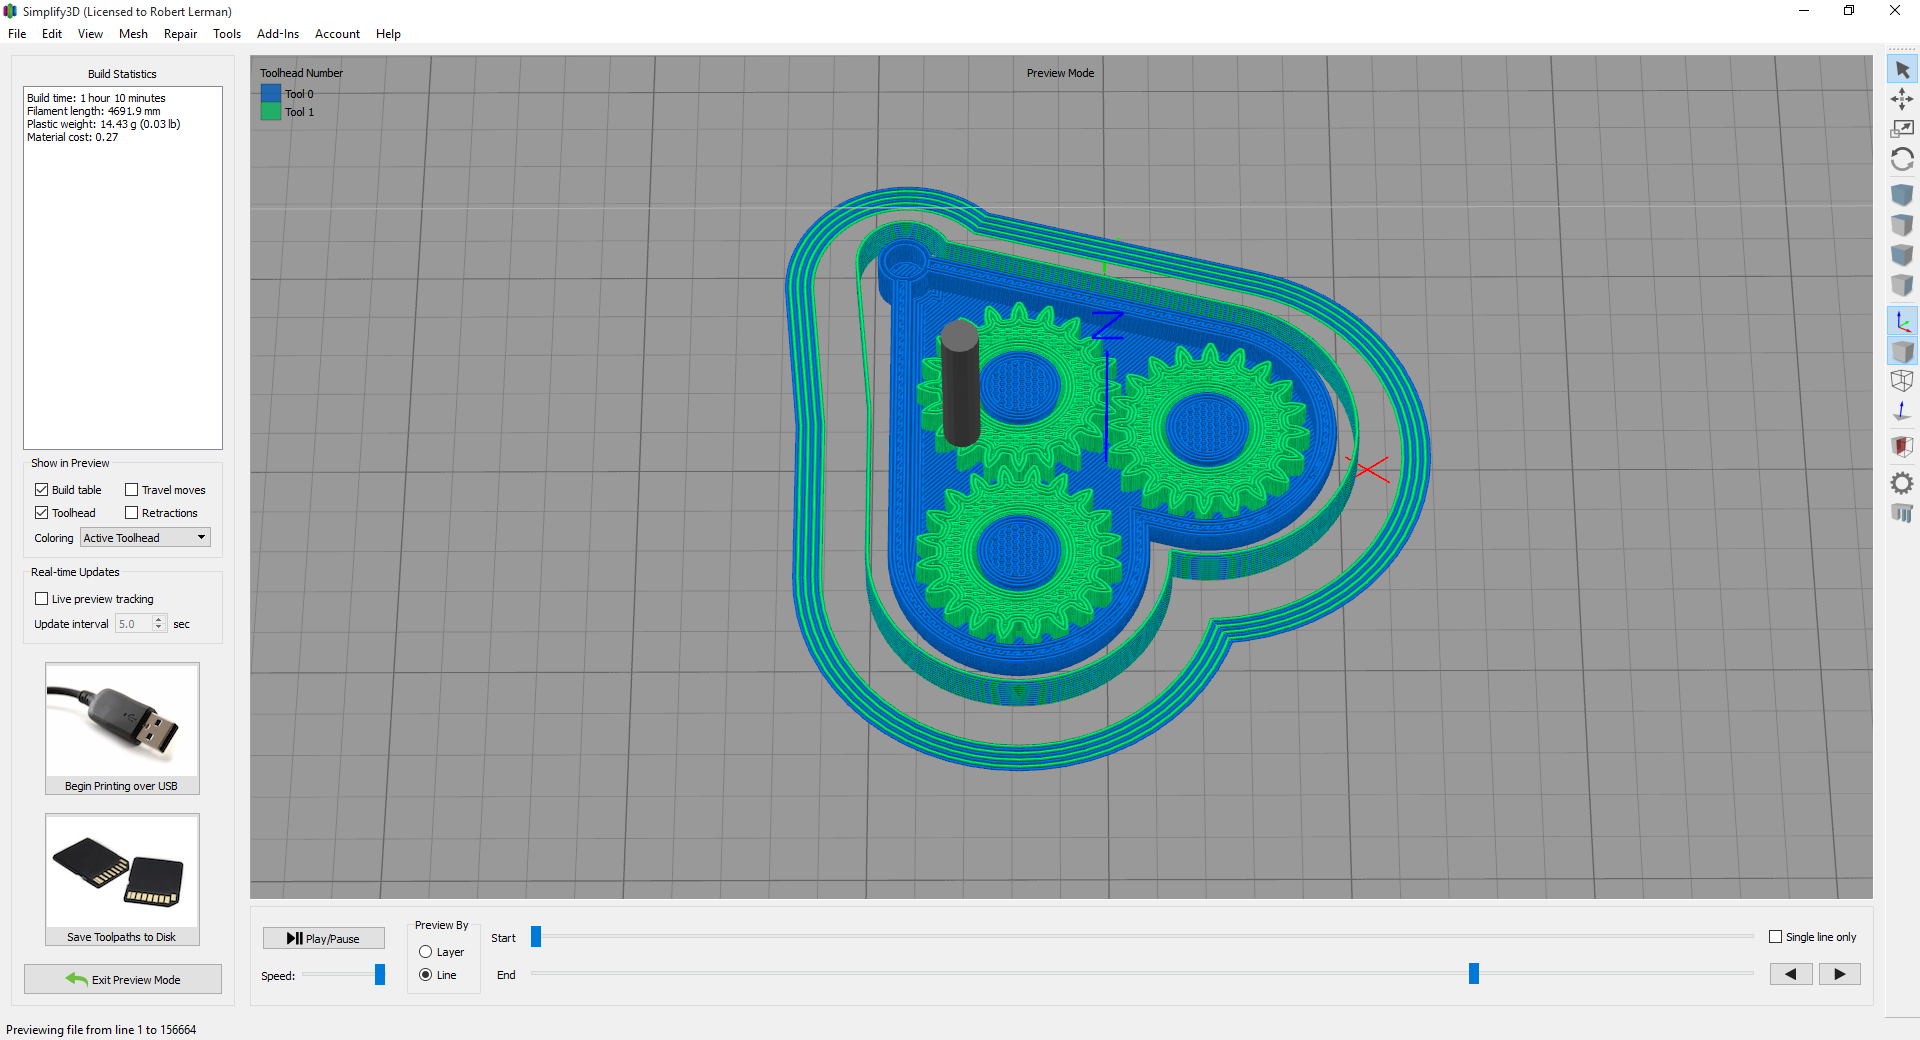Screen dimensions: 1920x1040
Task: Increment the Update interval stepper
Action: 159,620
